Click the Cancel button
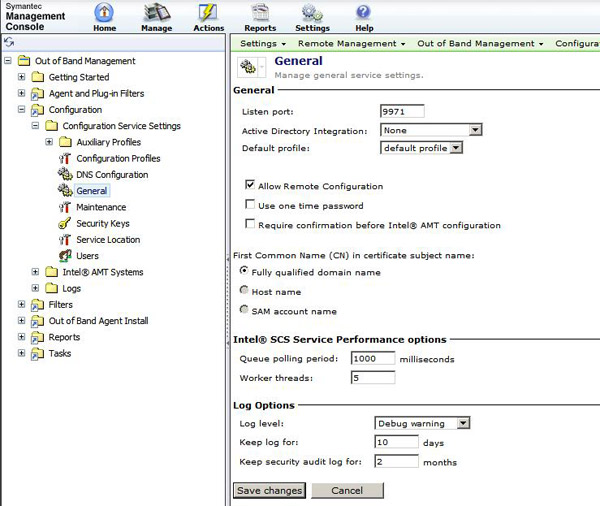This screenshot has height=506, width=600. coord(347,490)
